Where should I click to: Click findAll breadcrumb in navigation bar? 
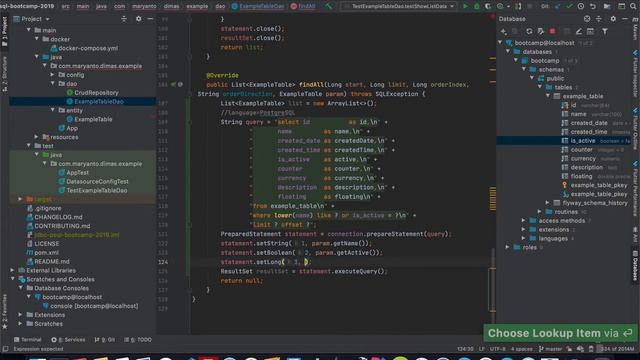(303, 6)
